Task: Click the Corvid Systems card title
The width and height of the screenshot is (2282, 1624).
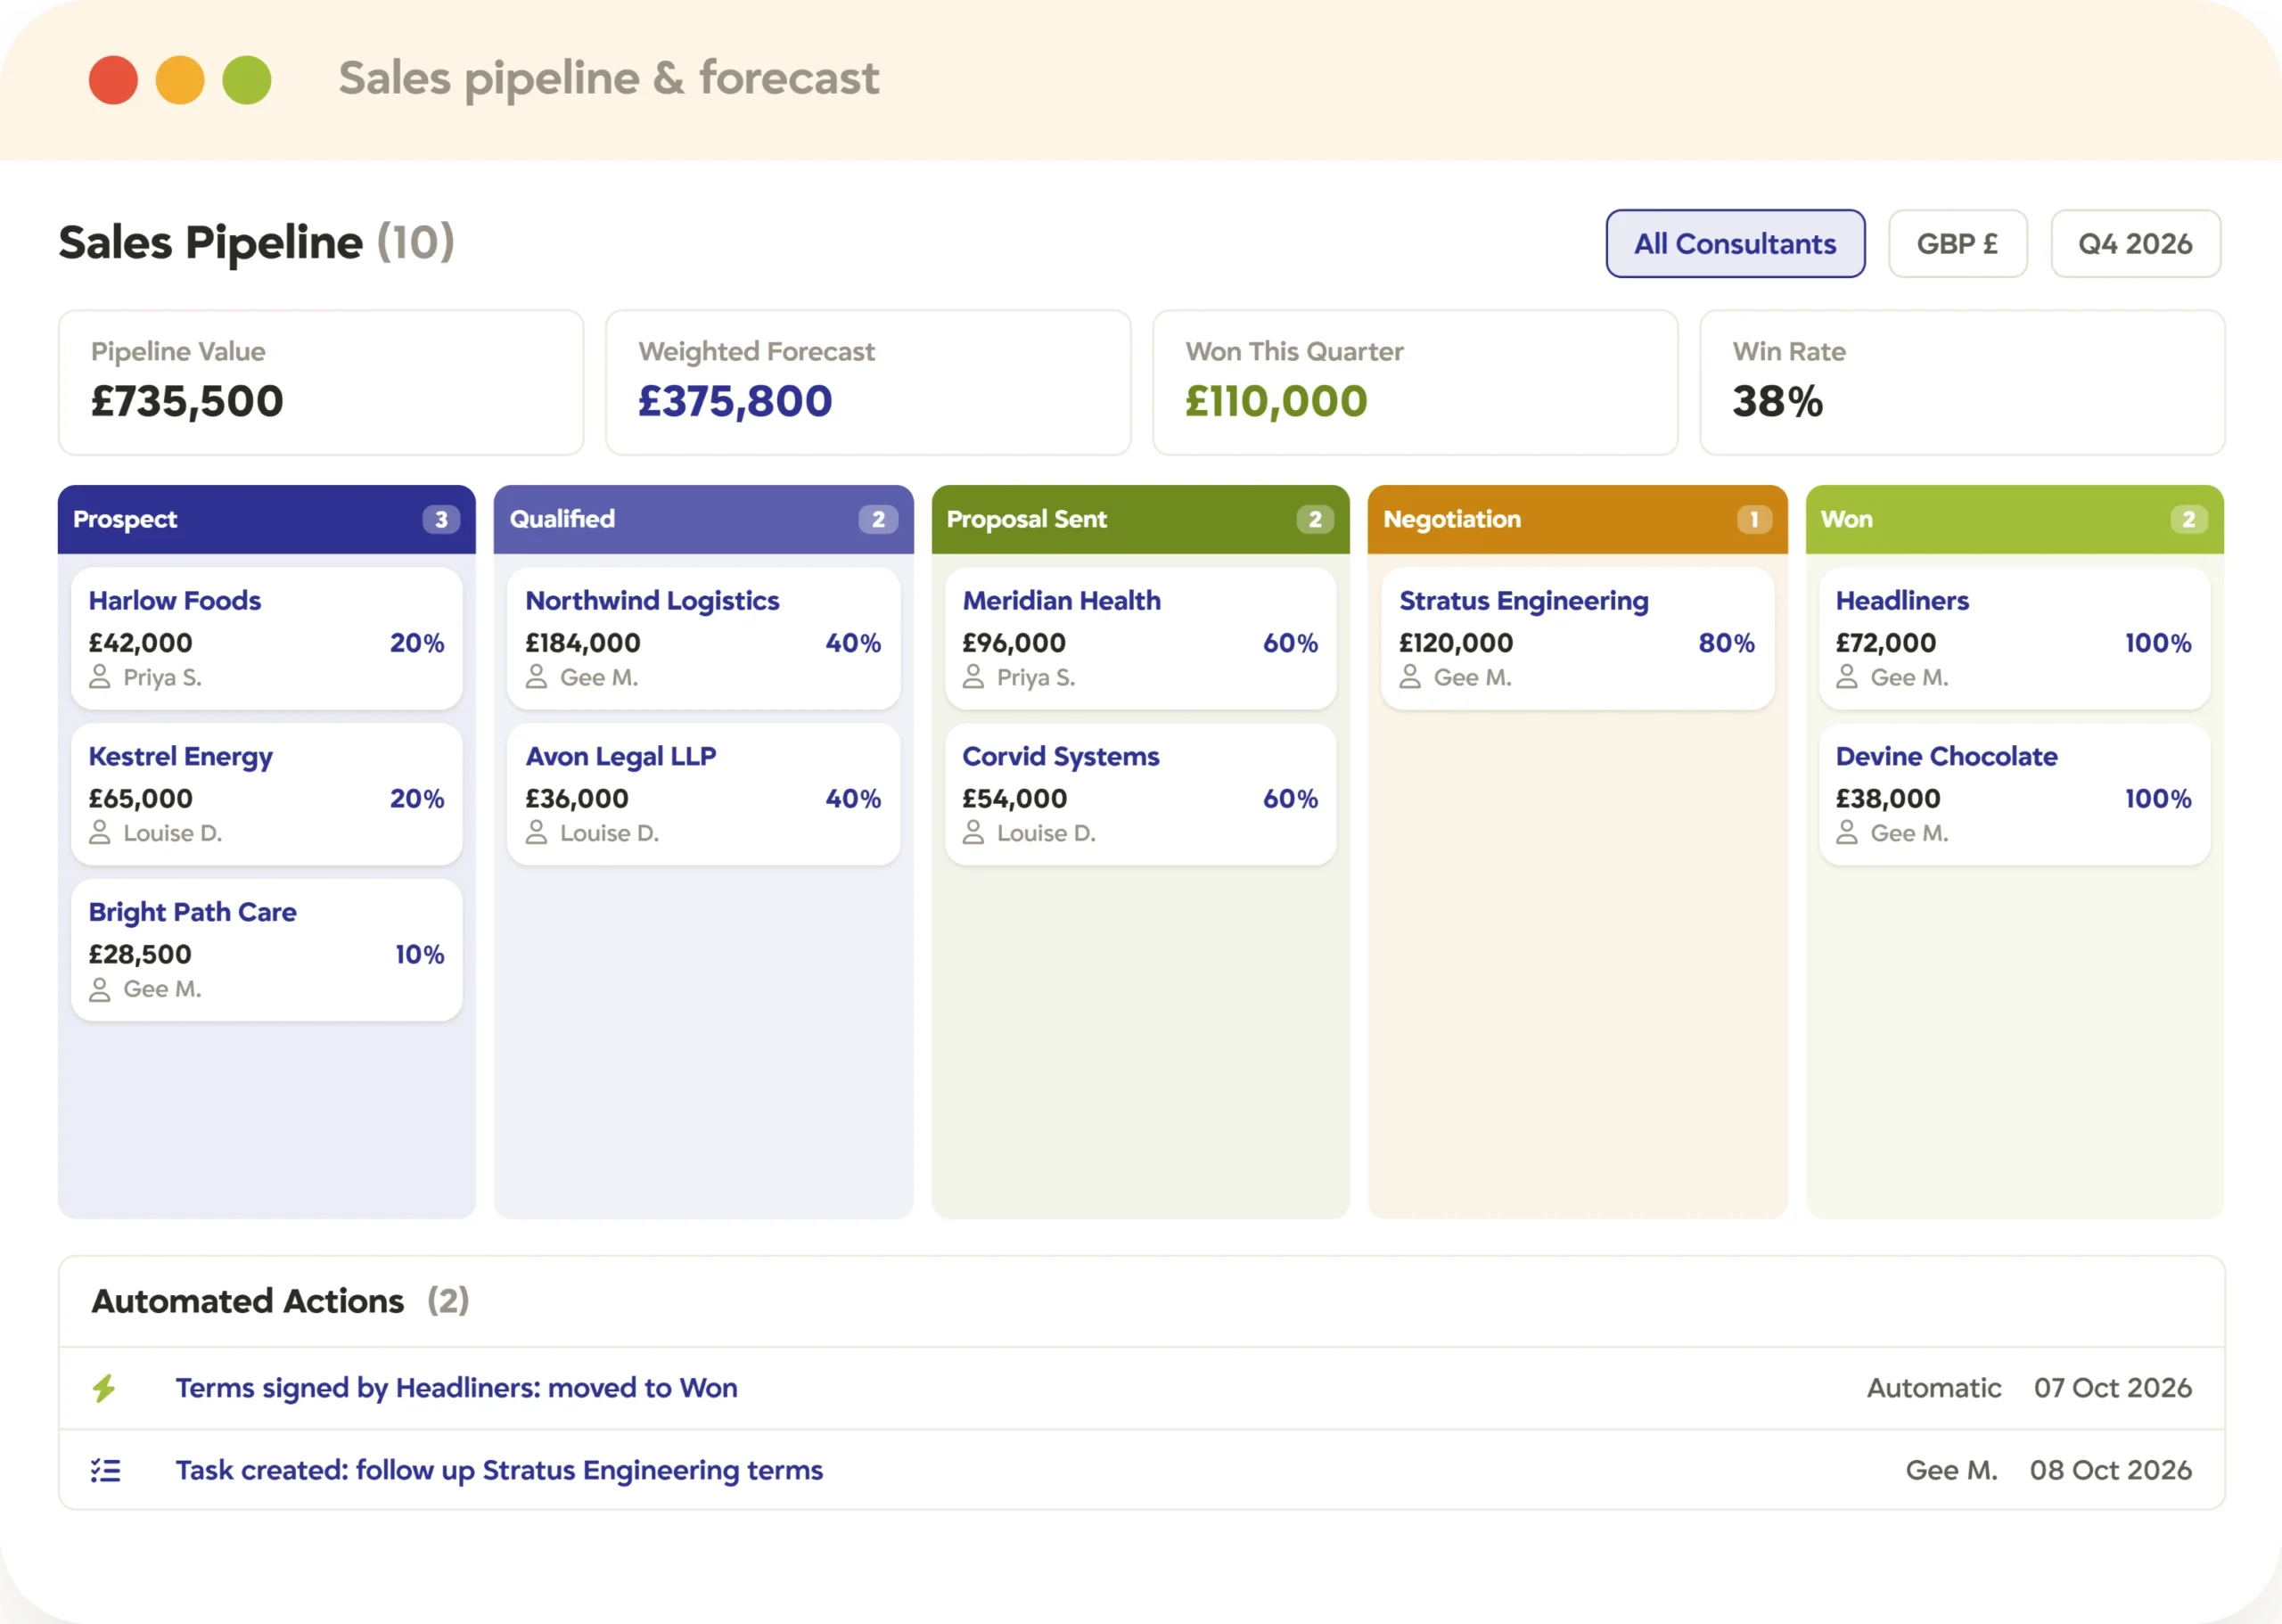Action: [1061, 757]
